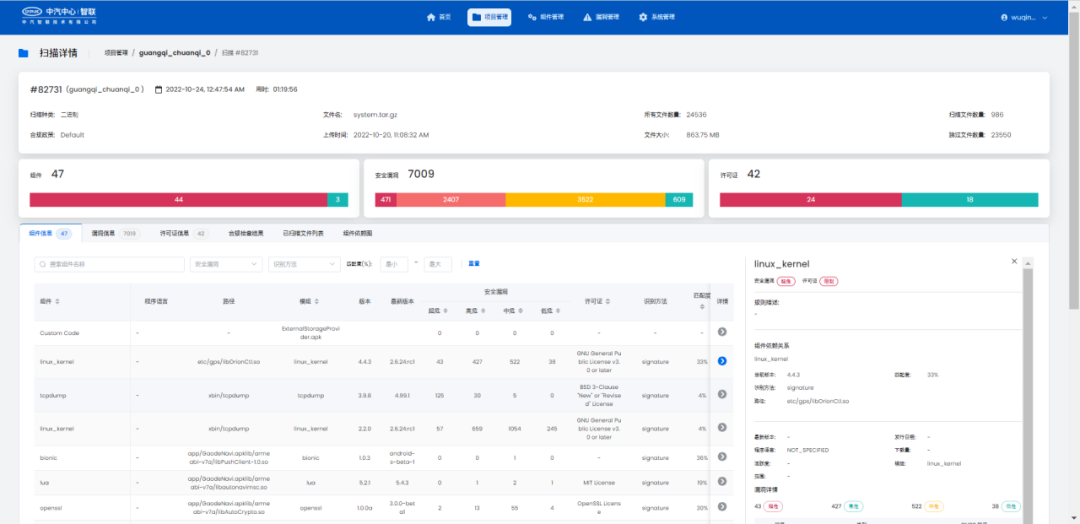Click detail panel scrollbar up arrow

click(x=1028, y=262)
